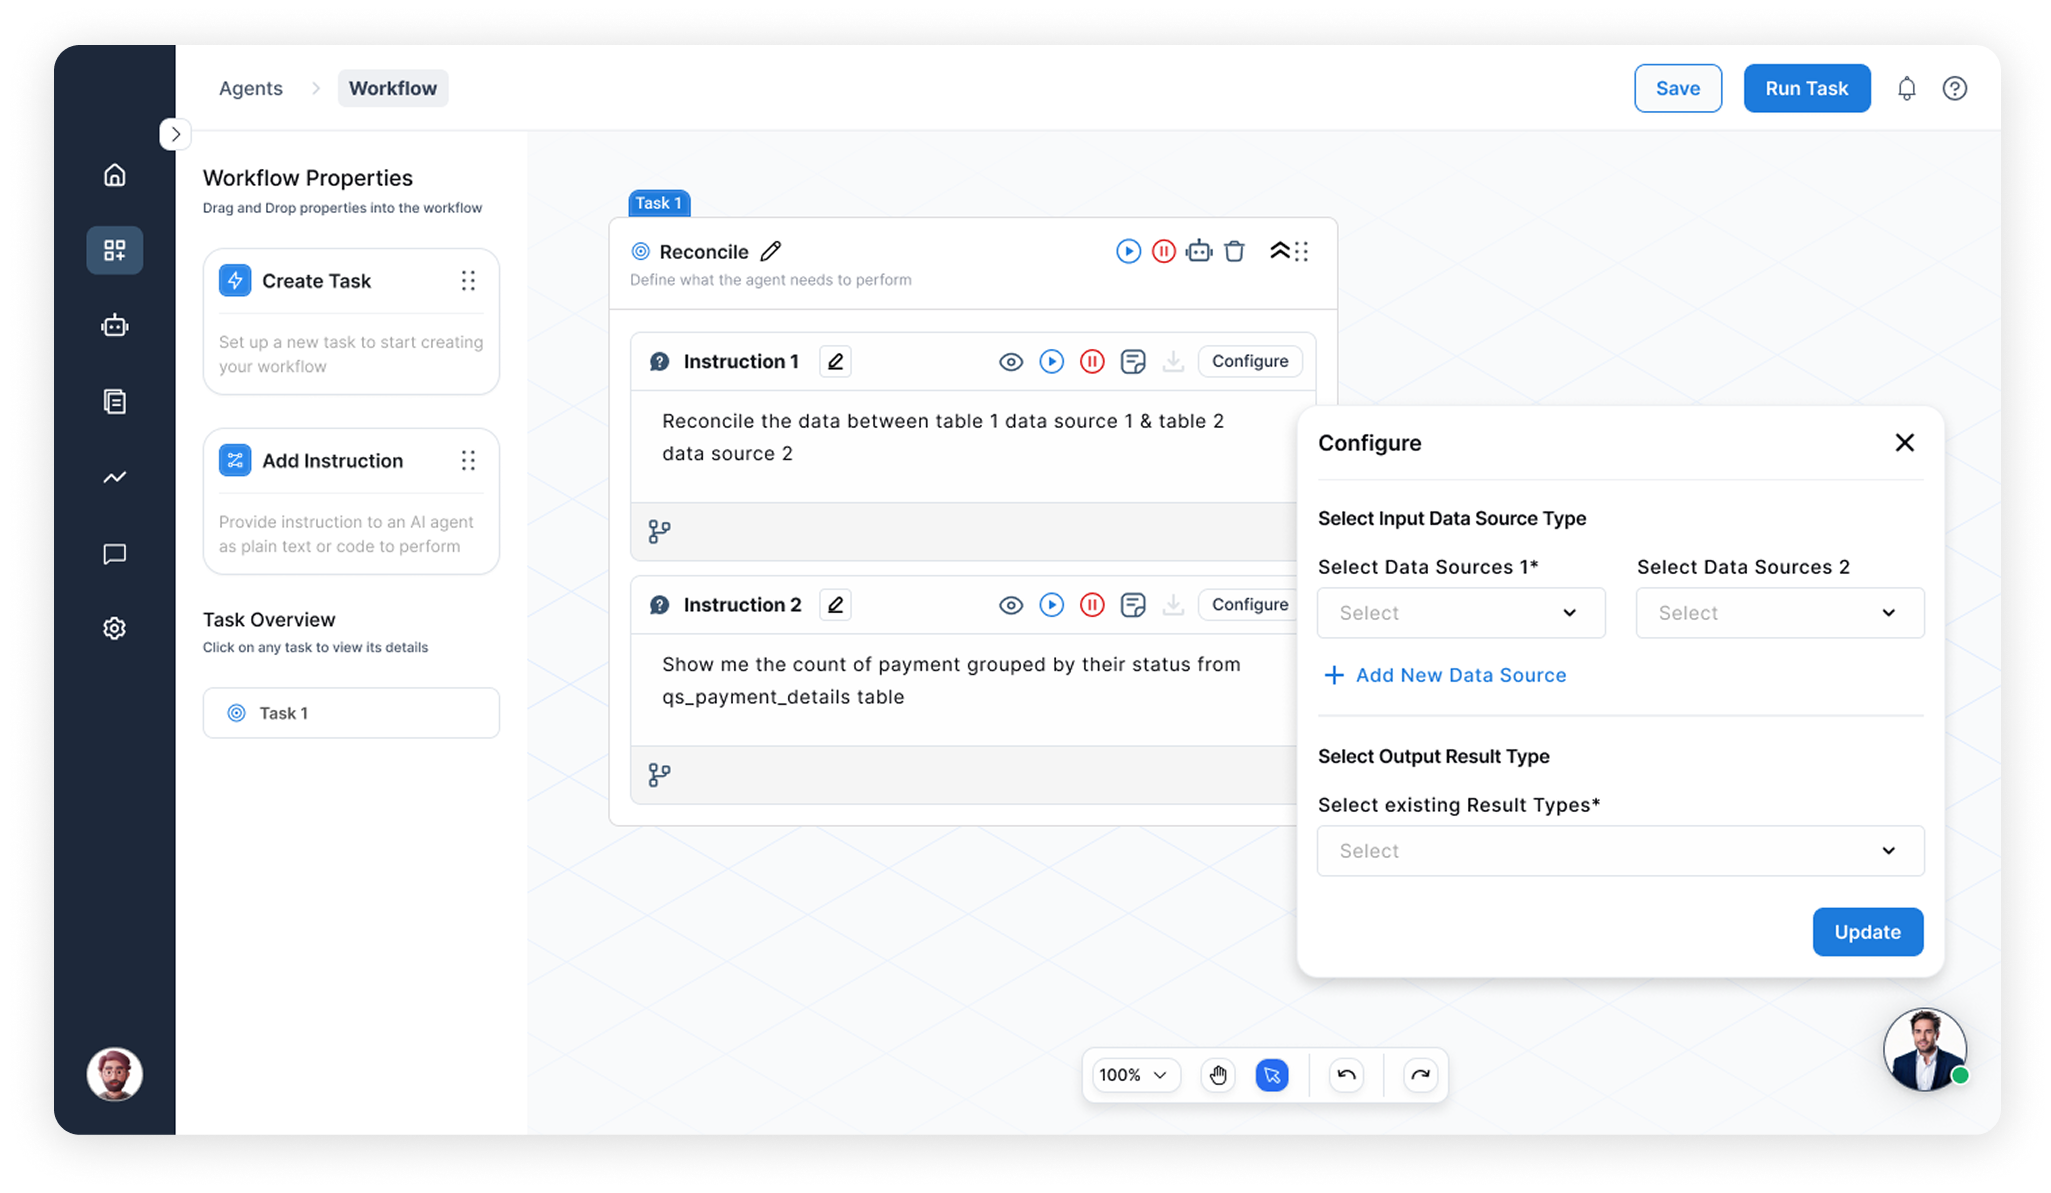Open the existing Result Types dropdown

pyautogui.click(x=1619, y=851)
